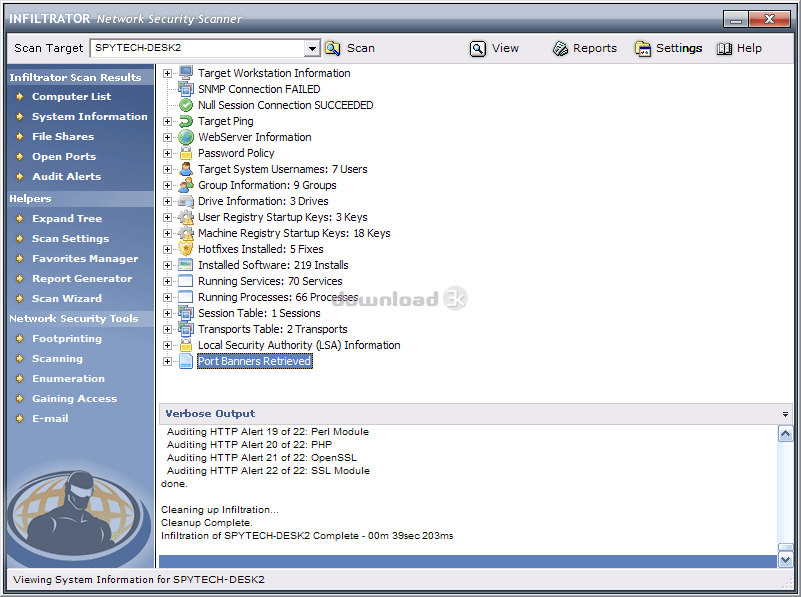Viewport: 801px width, 597px height.
Task: Click the Scan magnifier icon
Action: (x=333, y=48)
